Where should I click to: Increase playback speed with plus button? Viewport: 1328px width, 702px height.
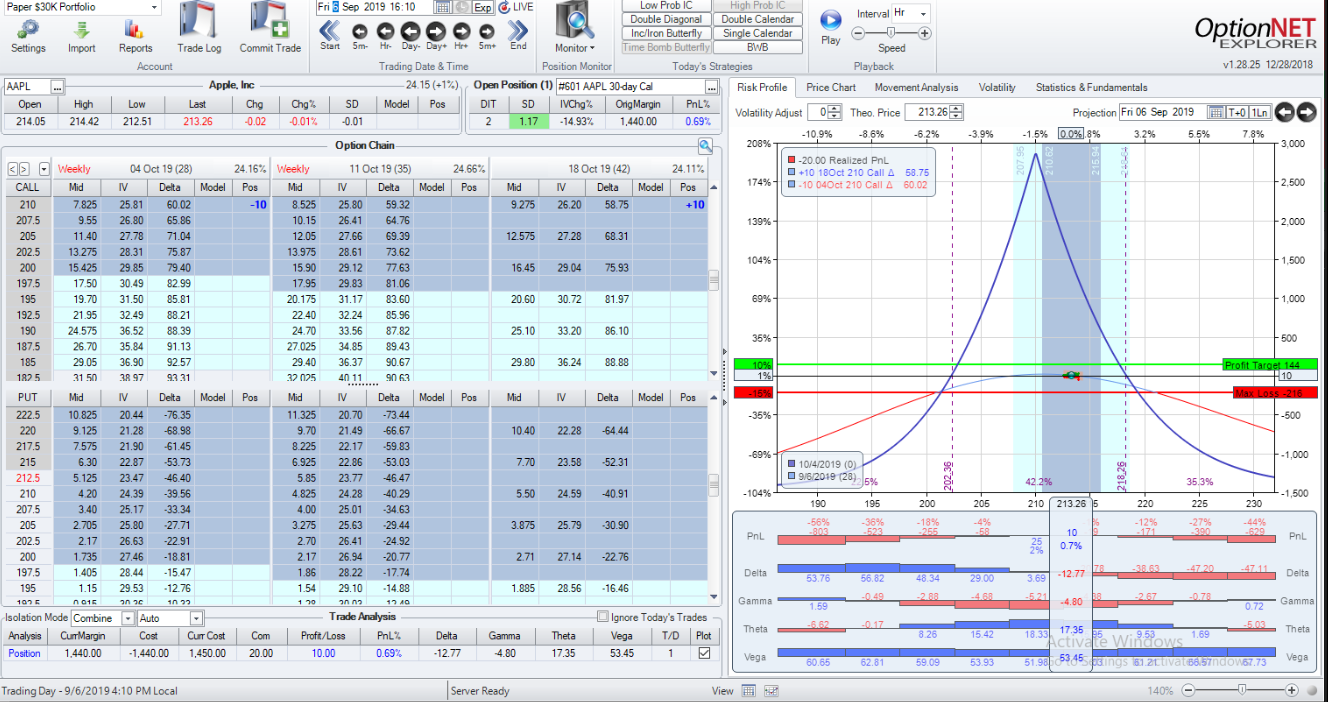click(x=925, y=33)
